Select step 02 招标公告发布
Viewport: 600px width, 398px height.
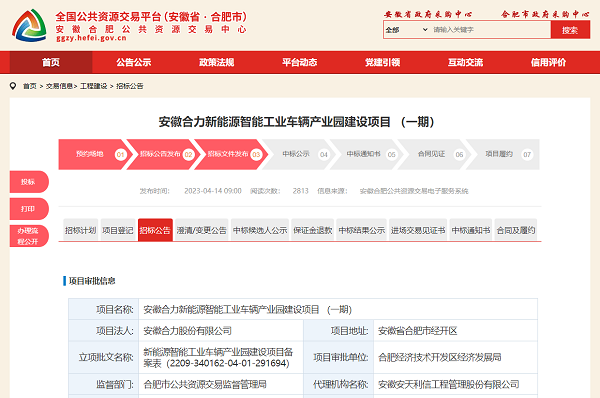tap(163, 154)
